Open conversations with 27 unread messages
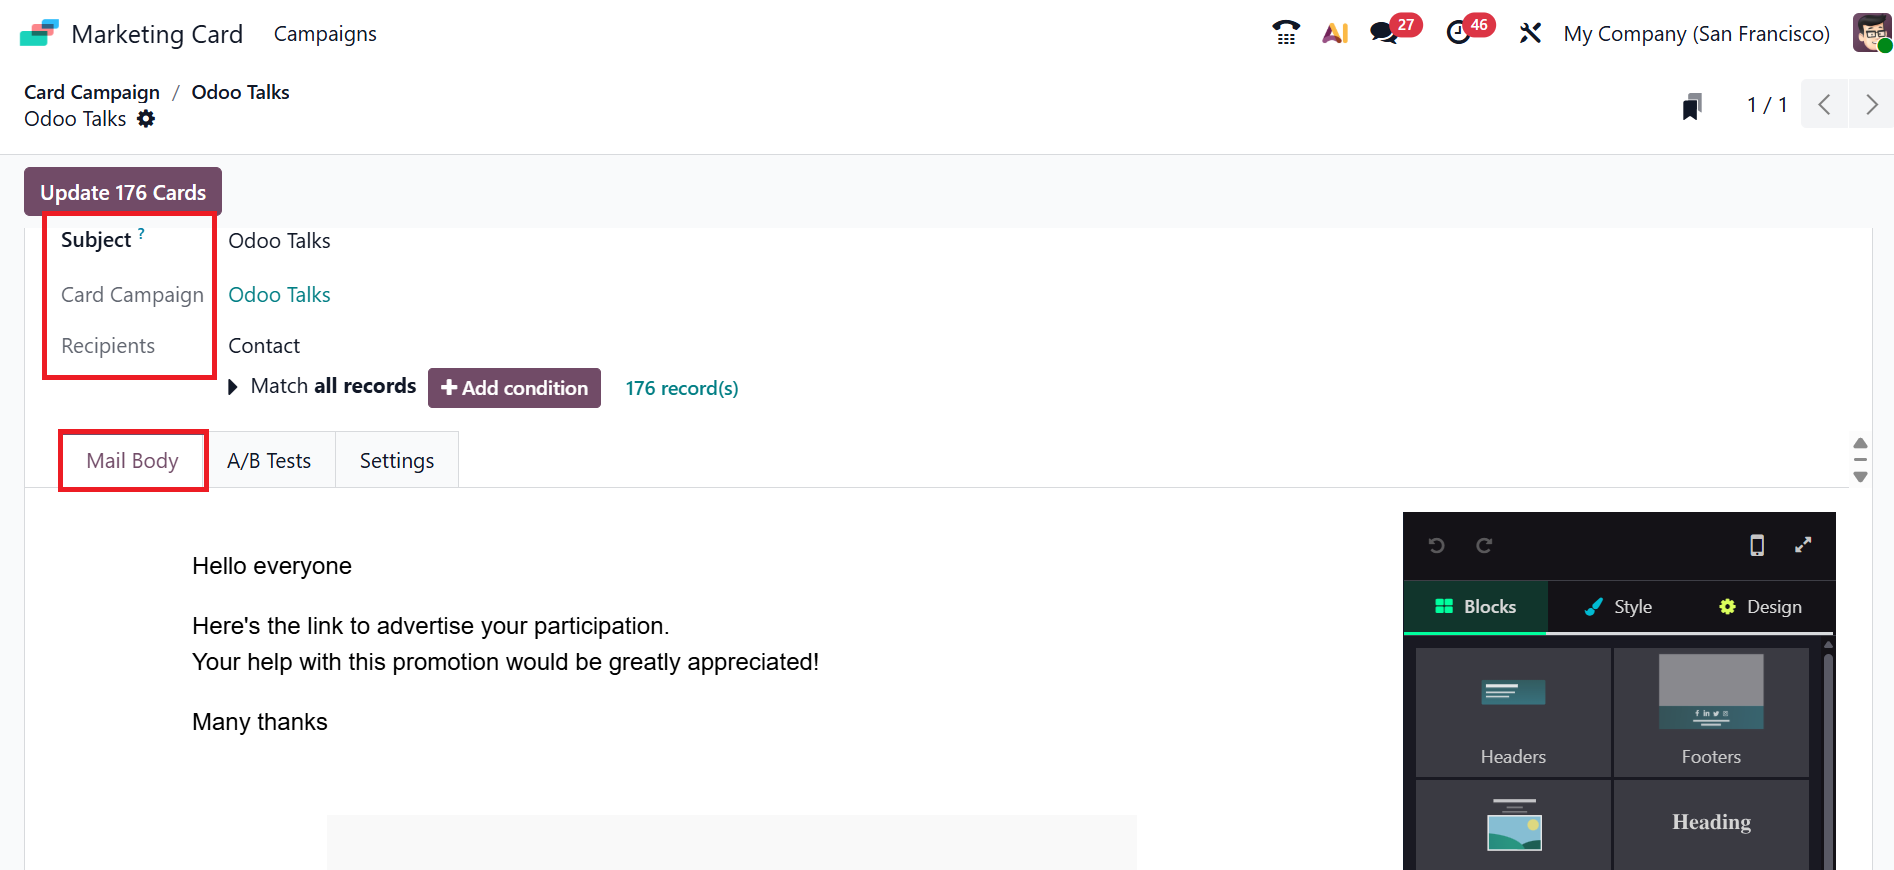Screen dimensions: 1894x870 pyautogui.click(x=1385, y=33)
